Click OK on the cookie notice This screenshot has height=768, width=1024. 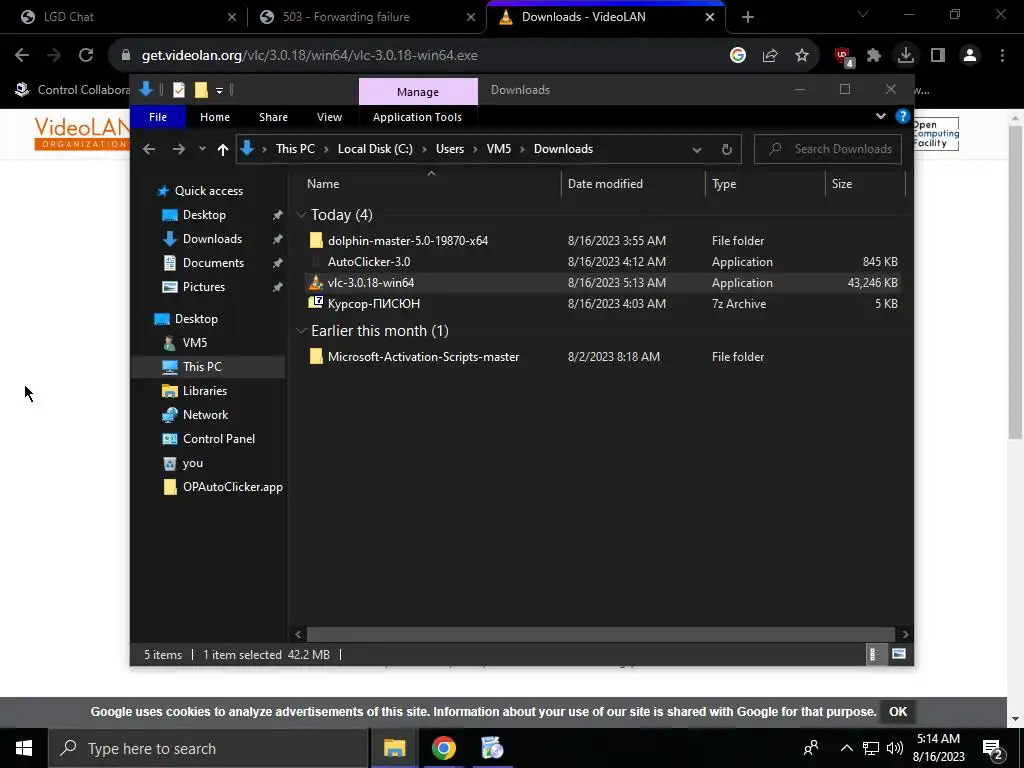tap(898, 712)
